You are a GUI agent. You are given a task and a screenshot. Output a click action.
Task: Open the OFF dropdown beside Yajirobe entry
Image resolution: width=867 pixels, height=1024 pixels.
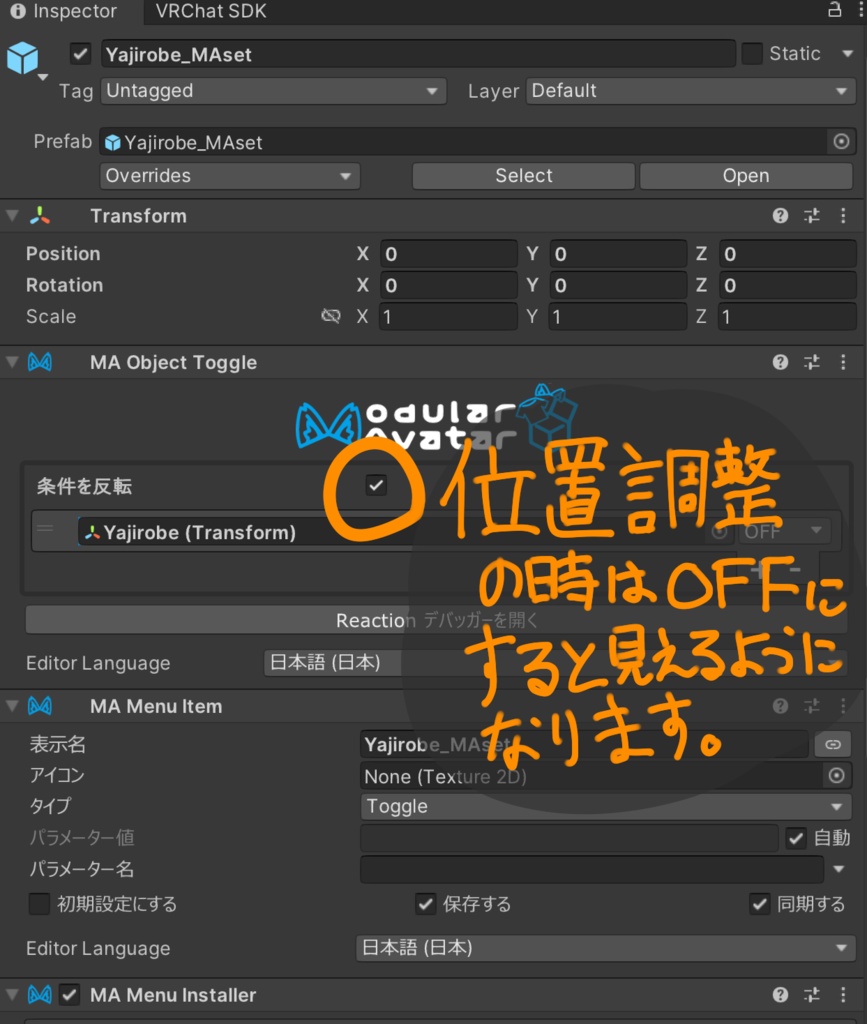coord(785,532)
